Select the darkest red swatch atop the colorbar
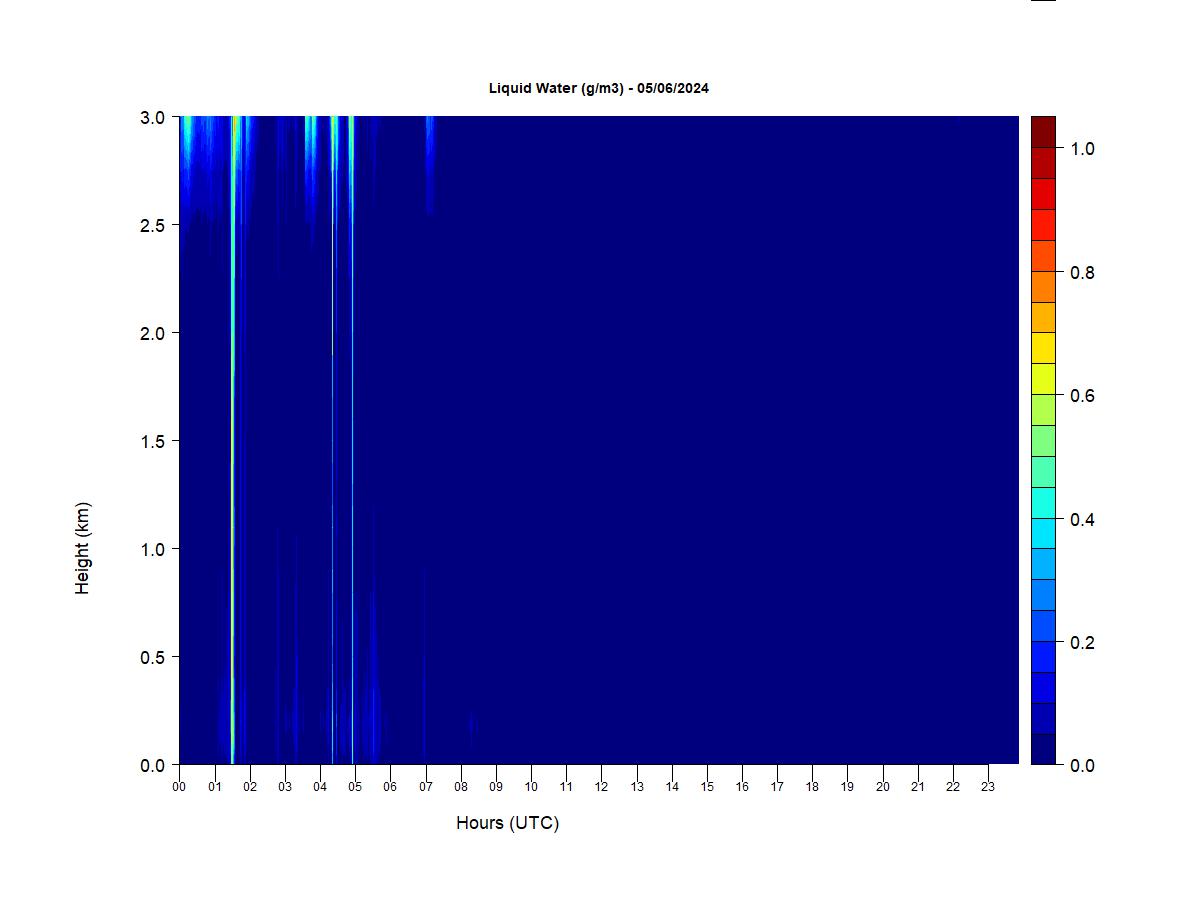This screenshot has width=1200, height=900. point(1043,132)
